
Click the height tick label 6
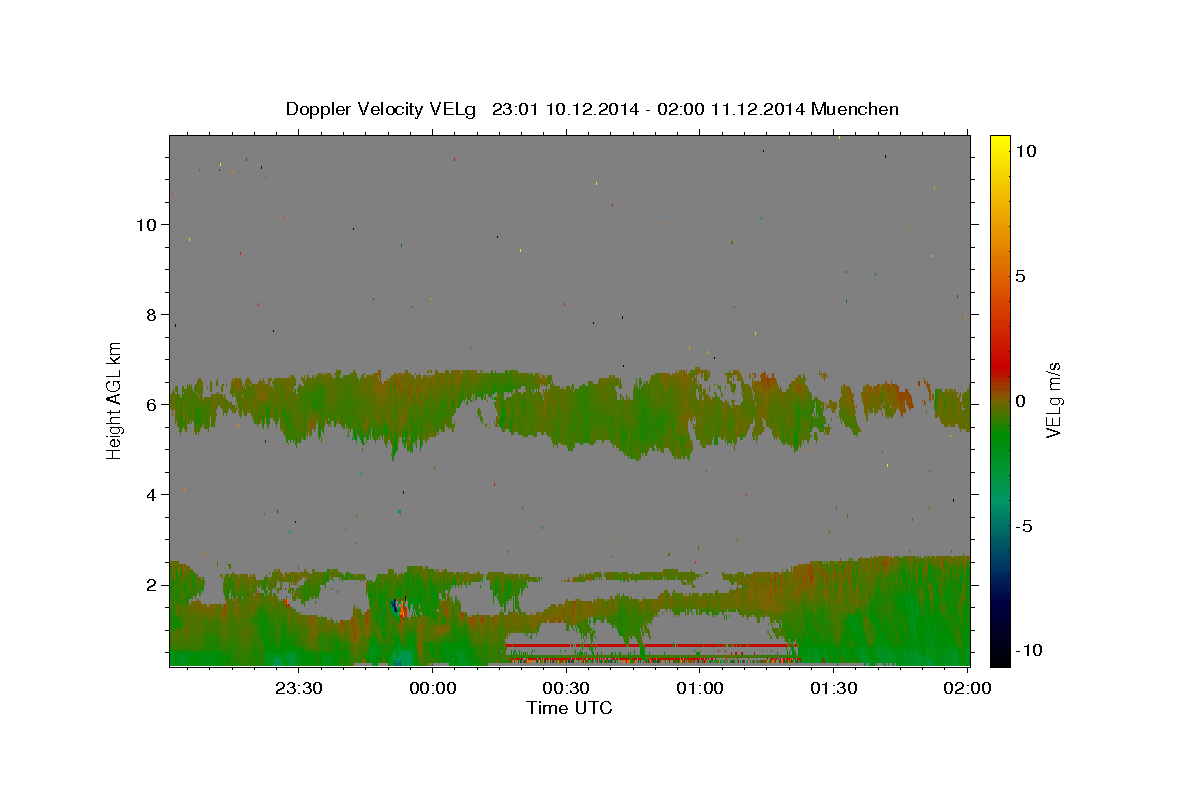pyautogui.click(x=152, y=404)
